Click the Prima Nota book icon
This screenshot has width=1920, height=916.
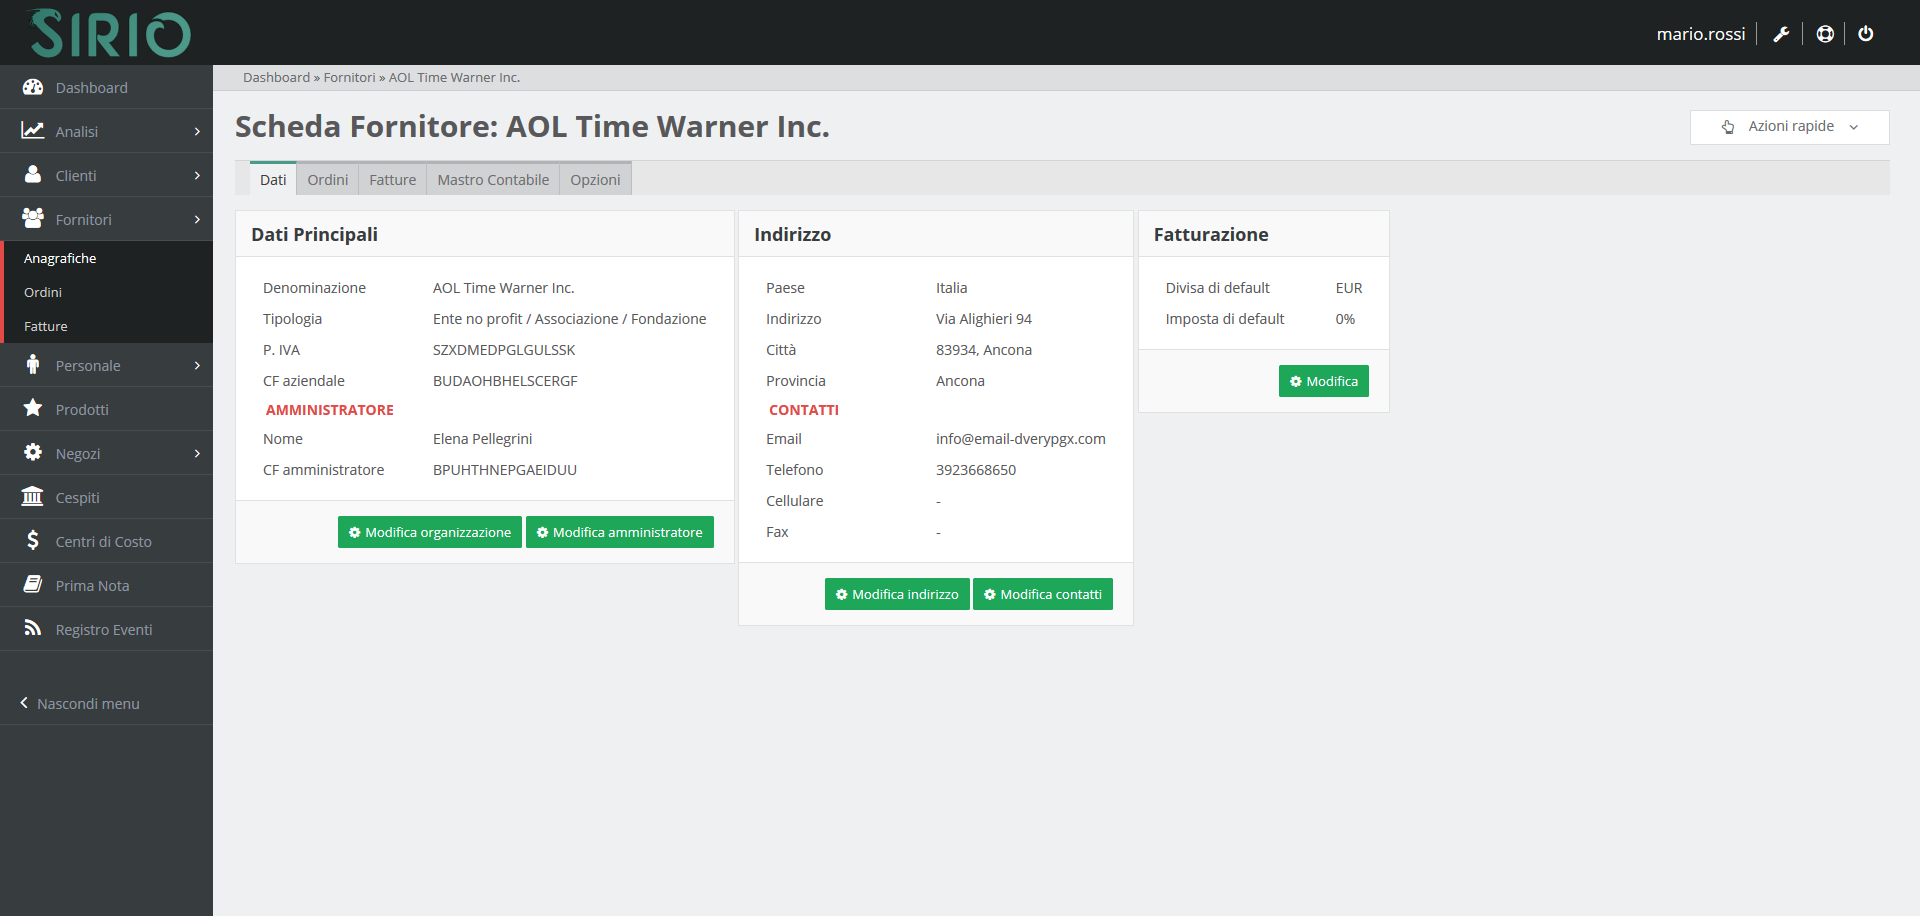click(x=33, y=584)
